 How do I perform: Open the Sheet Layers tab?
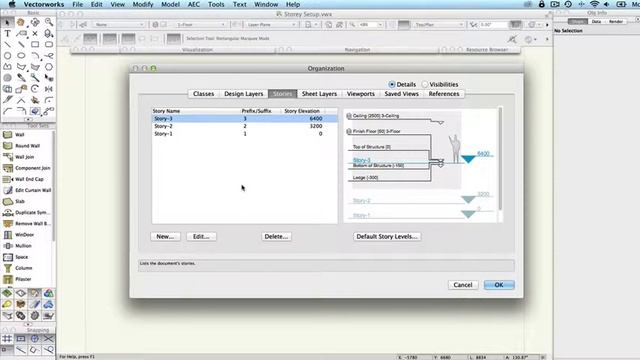pyautogui.click(x=319, y=94)
